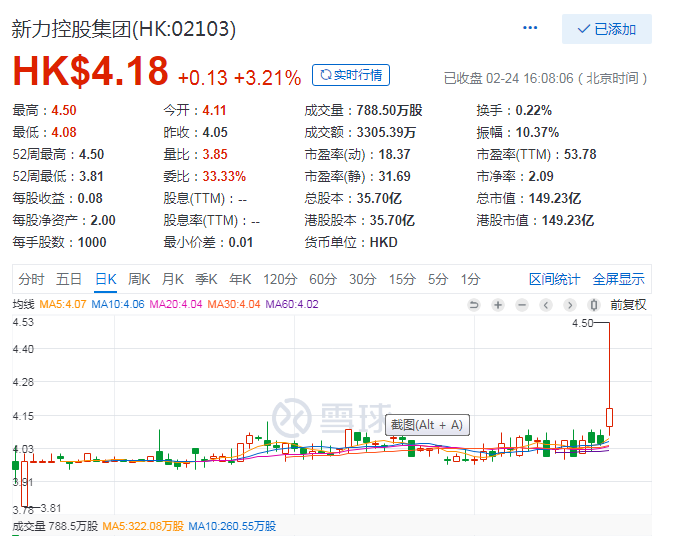Open the three-dot more options menu
The width and height of the screenshot is (684, 536).
click(530, 29)
